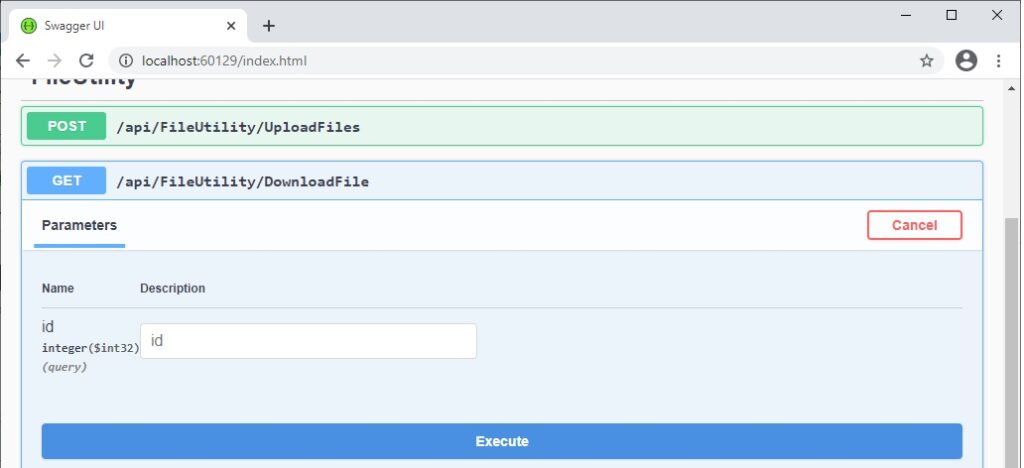Click the 'integer($int32)' type label
The width and height of the screenshot is (1024, 468).
click(91, 348)
